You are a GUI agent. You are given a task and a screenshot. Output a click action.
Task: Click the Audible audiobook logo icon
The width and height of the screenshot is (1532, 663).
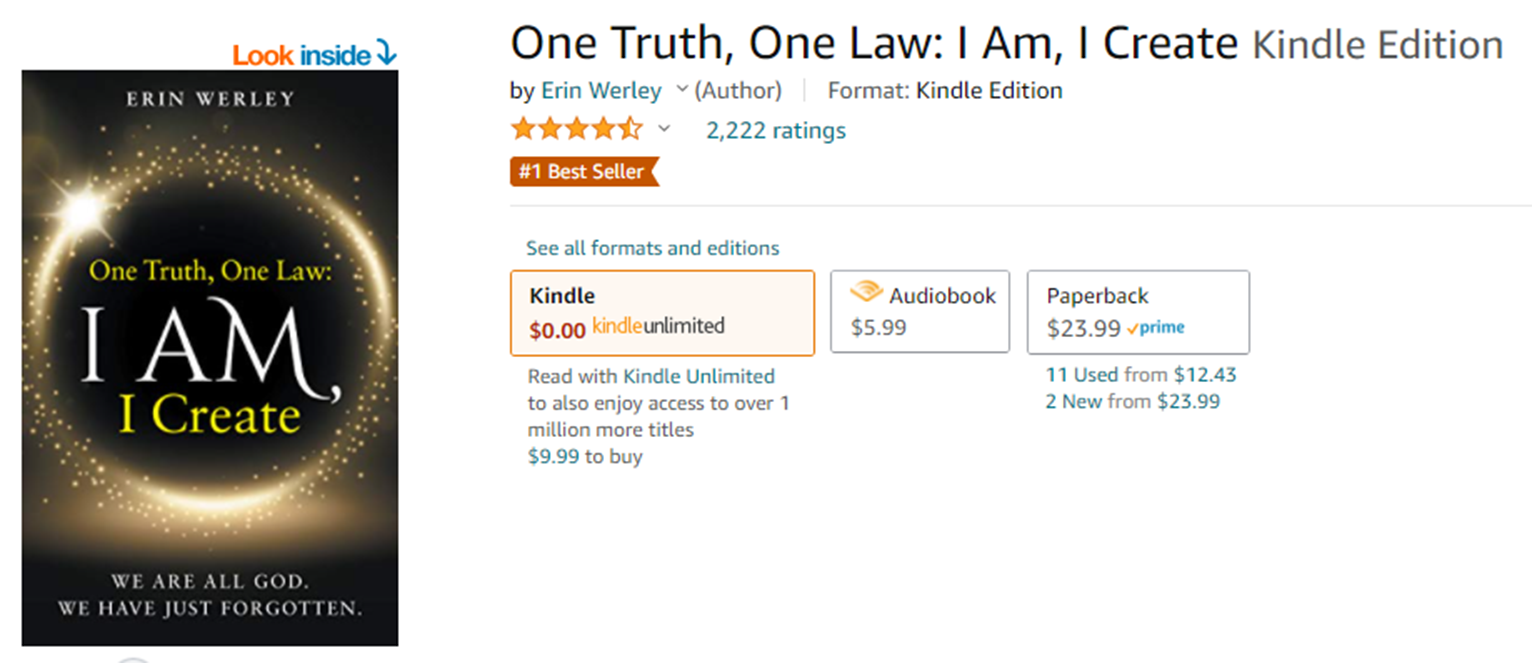[866, 294]
